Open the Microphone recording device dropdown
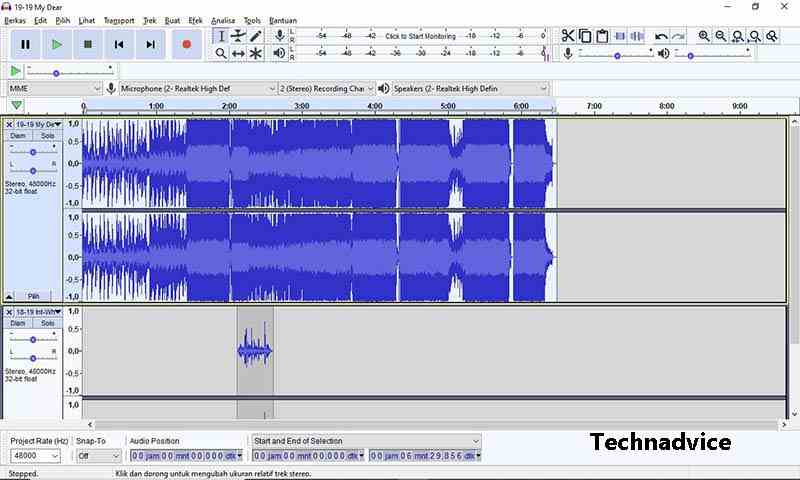Screen dimensions: 800x480 pos(198,88)
